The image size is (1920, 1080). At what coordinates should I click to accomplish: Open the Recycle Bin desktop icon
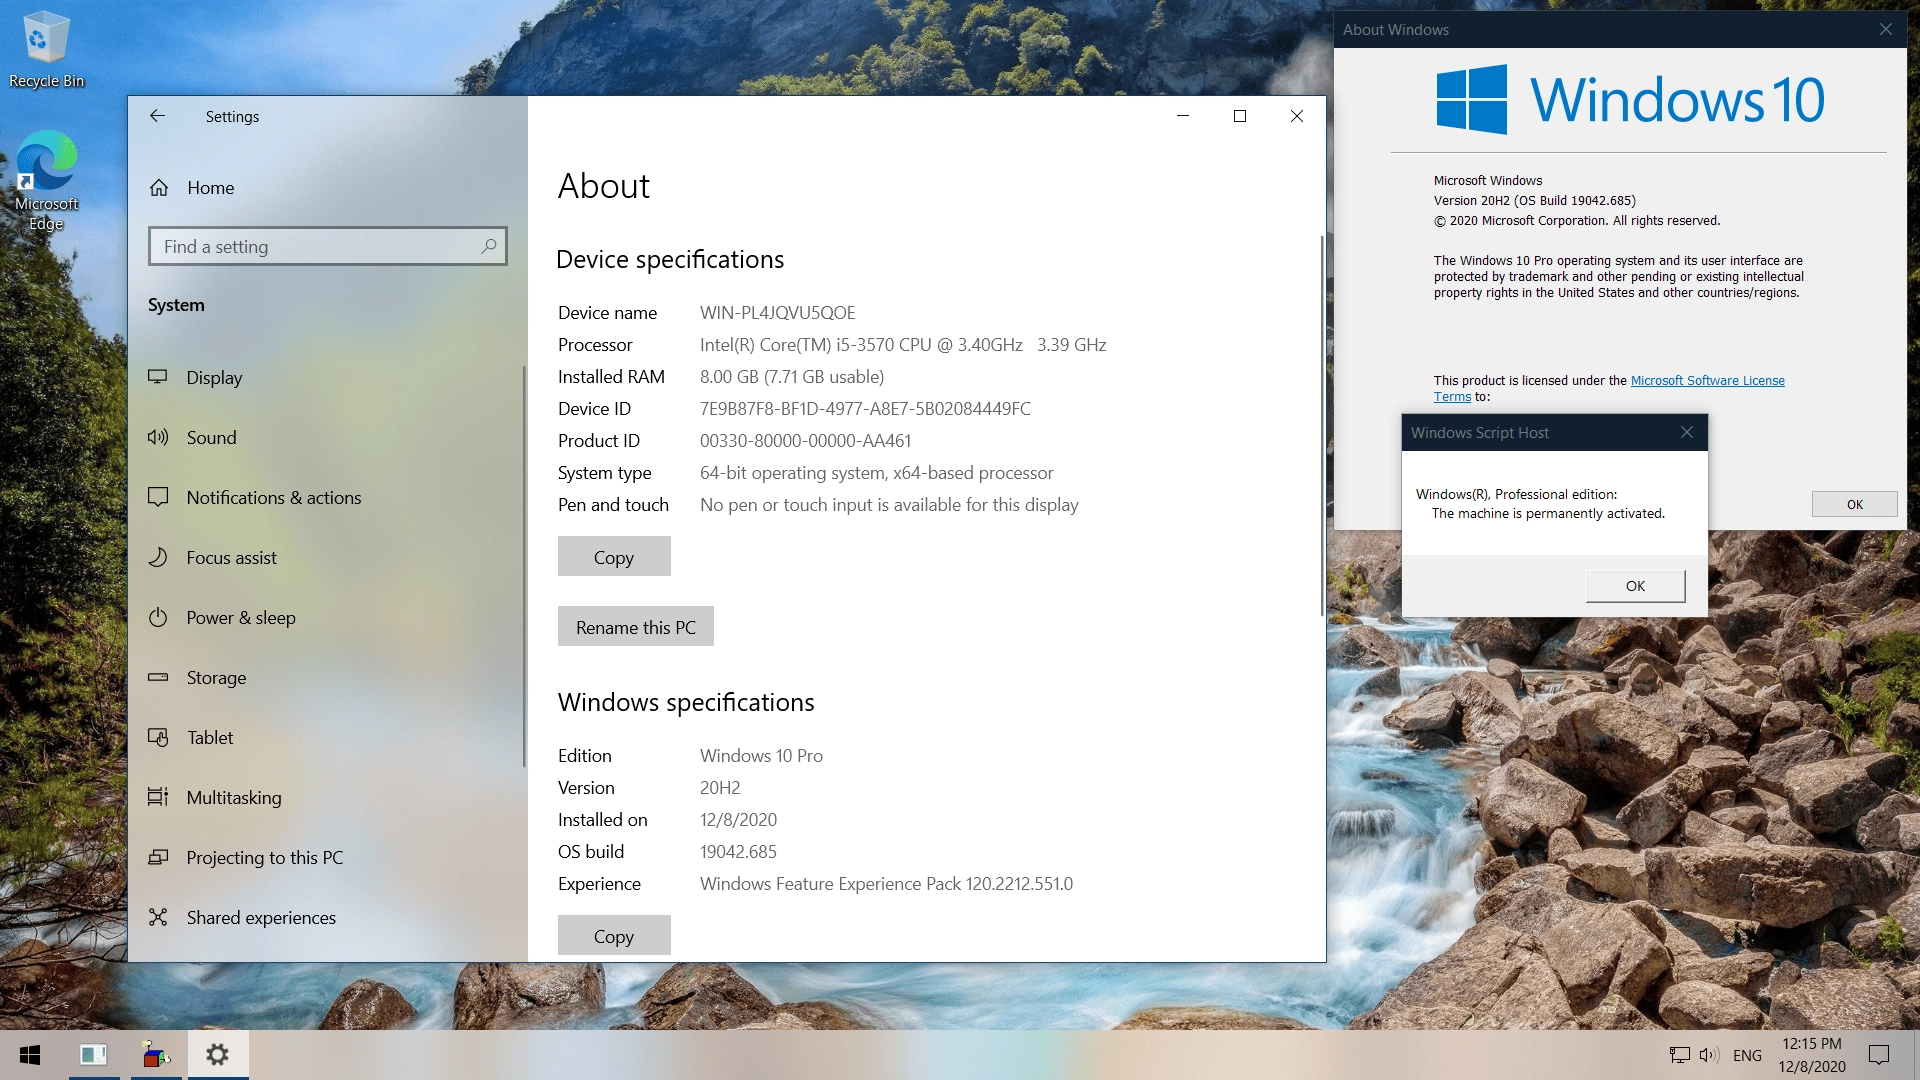click(x=46, y=49)
